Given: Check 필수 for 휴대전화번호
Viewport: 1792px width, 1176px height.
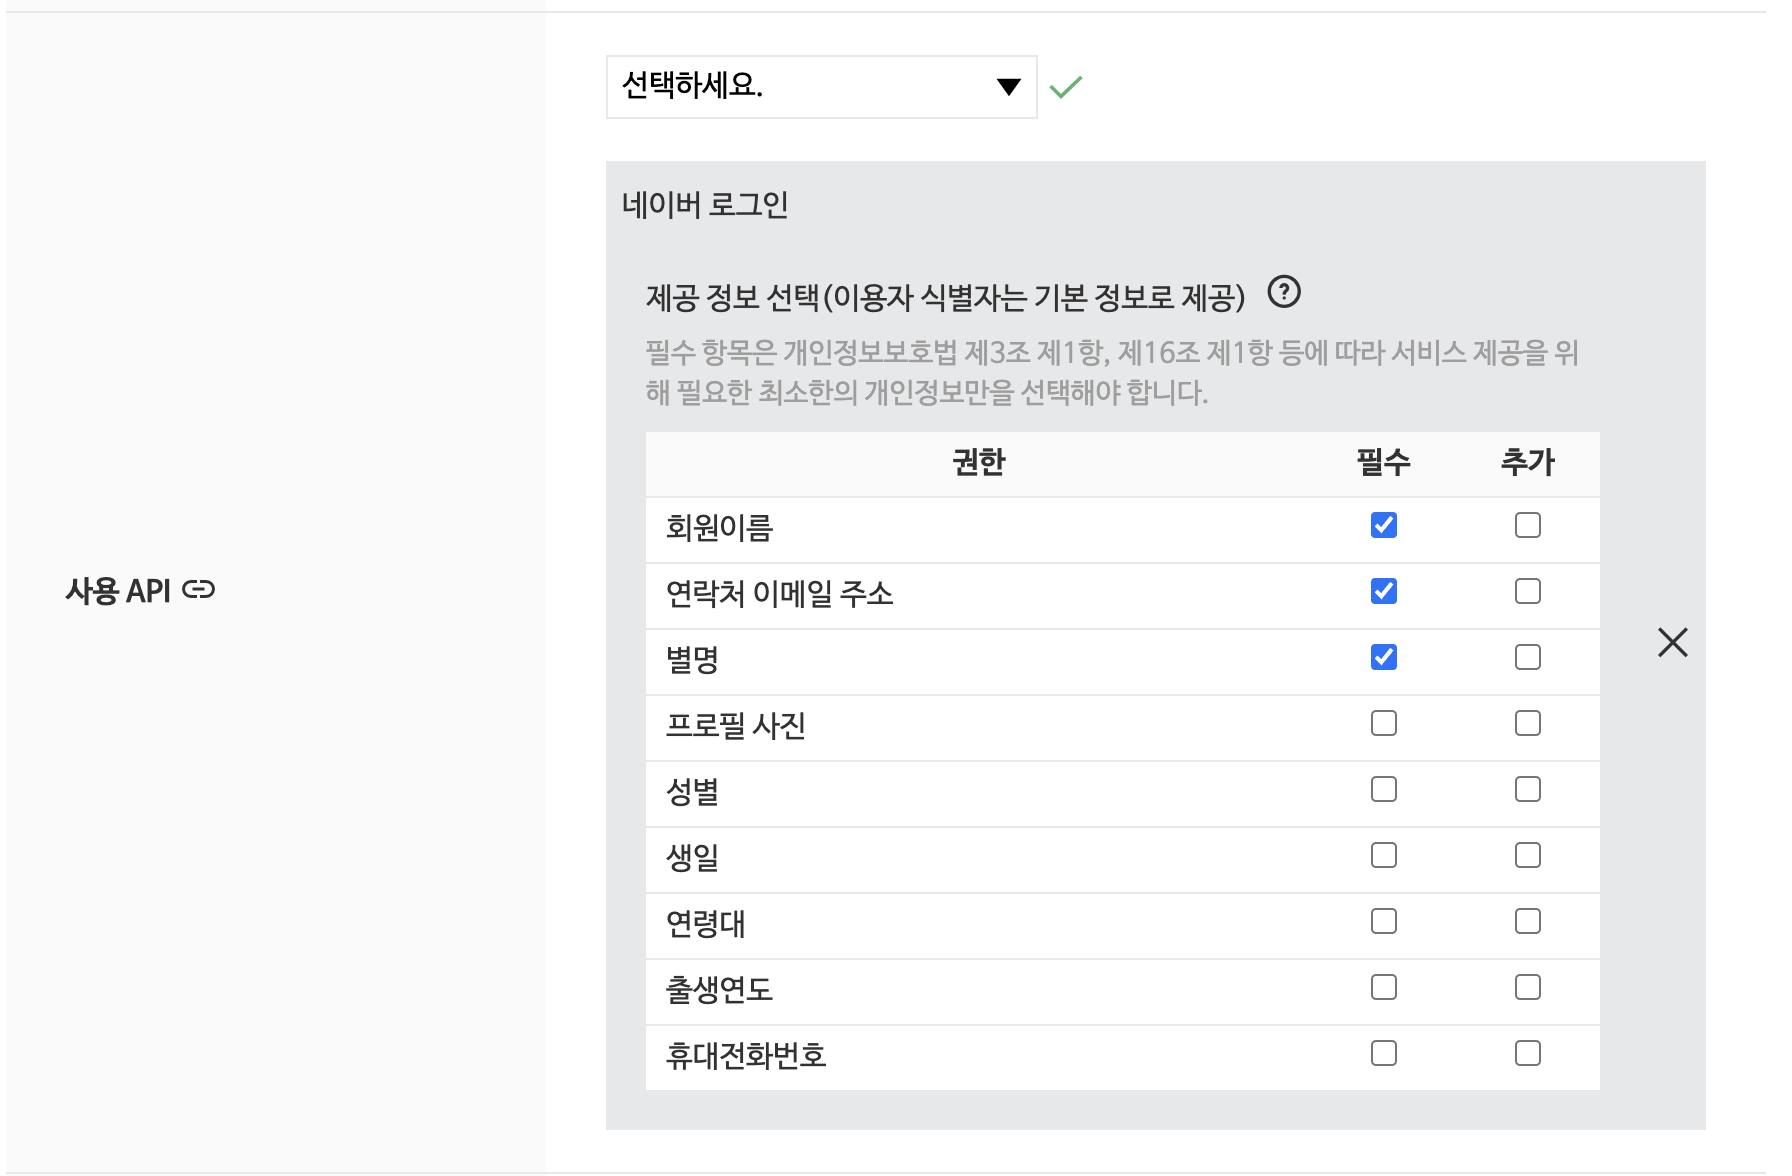Looking at the screenshot, I should click(x=1384, y=1053).
